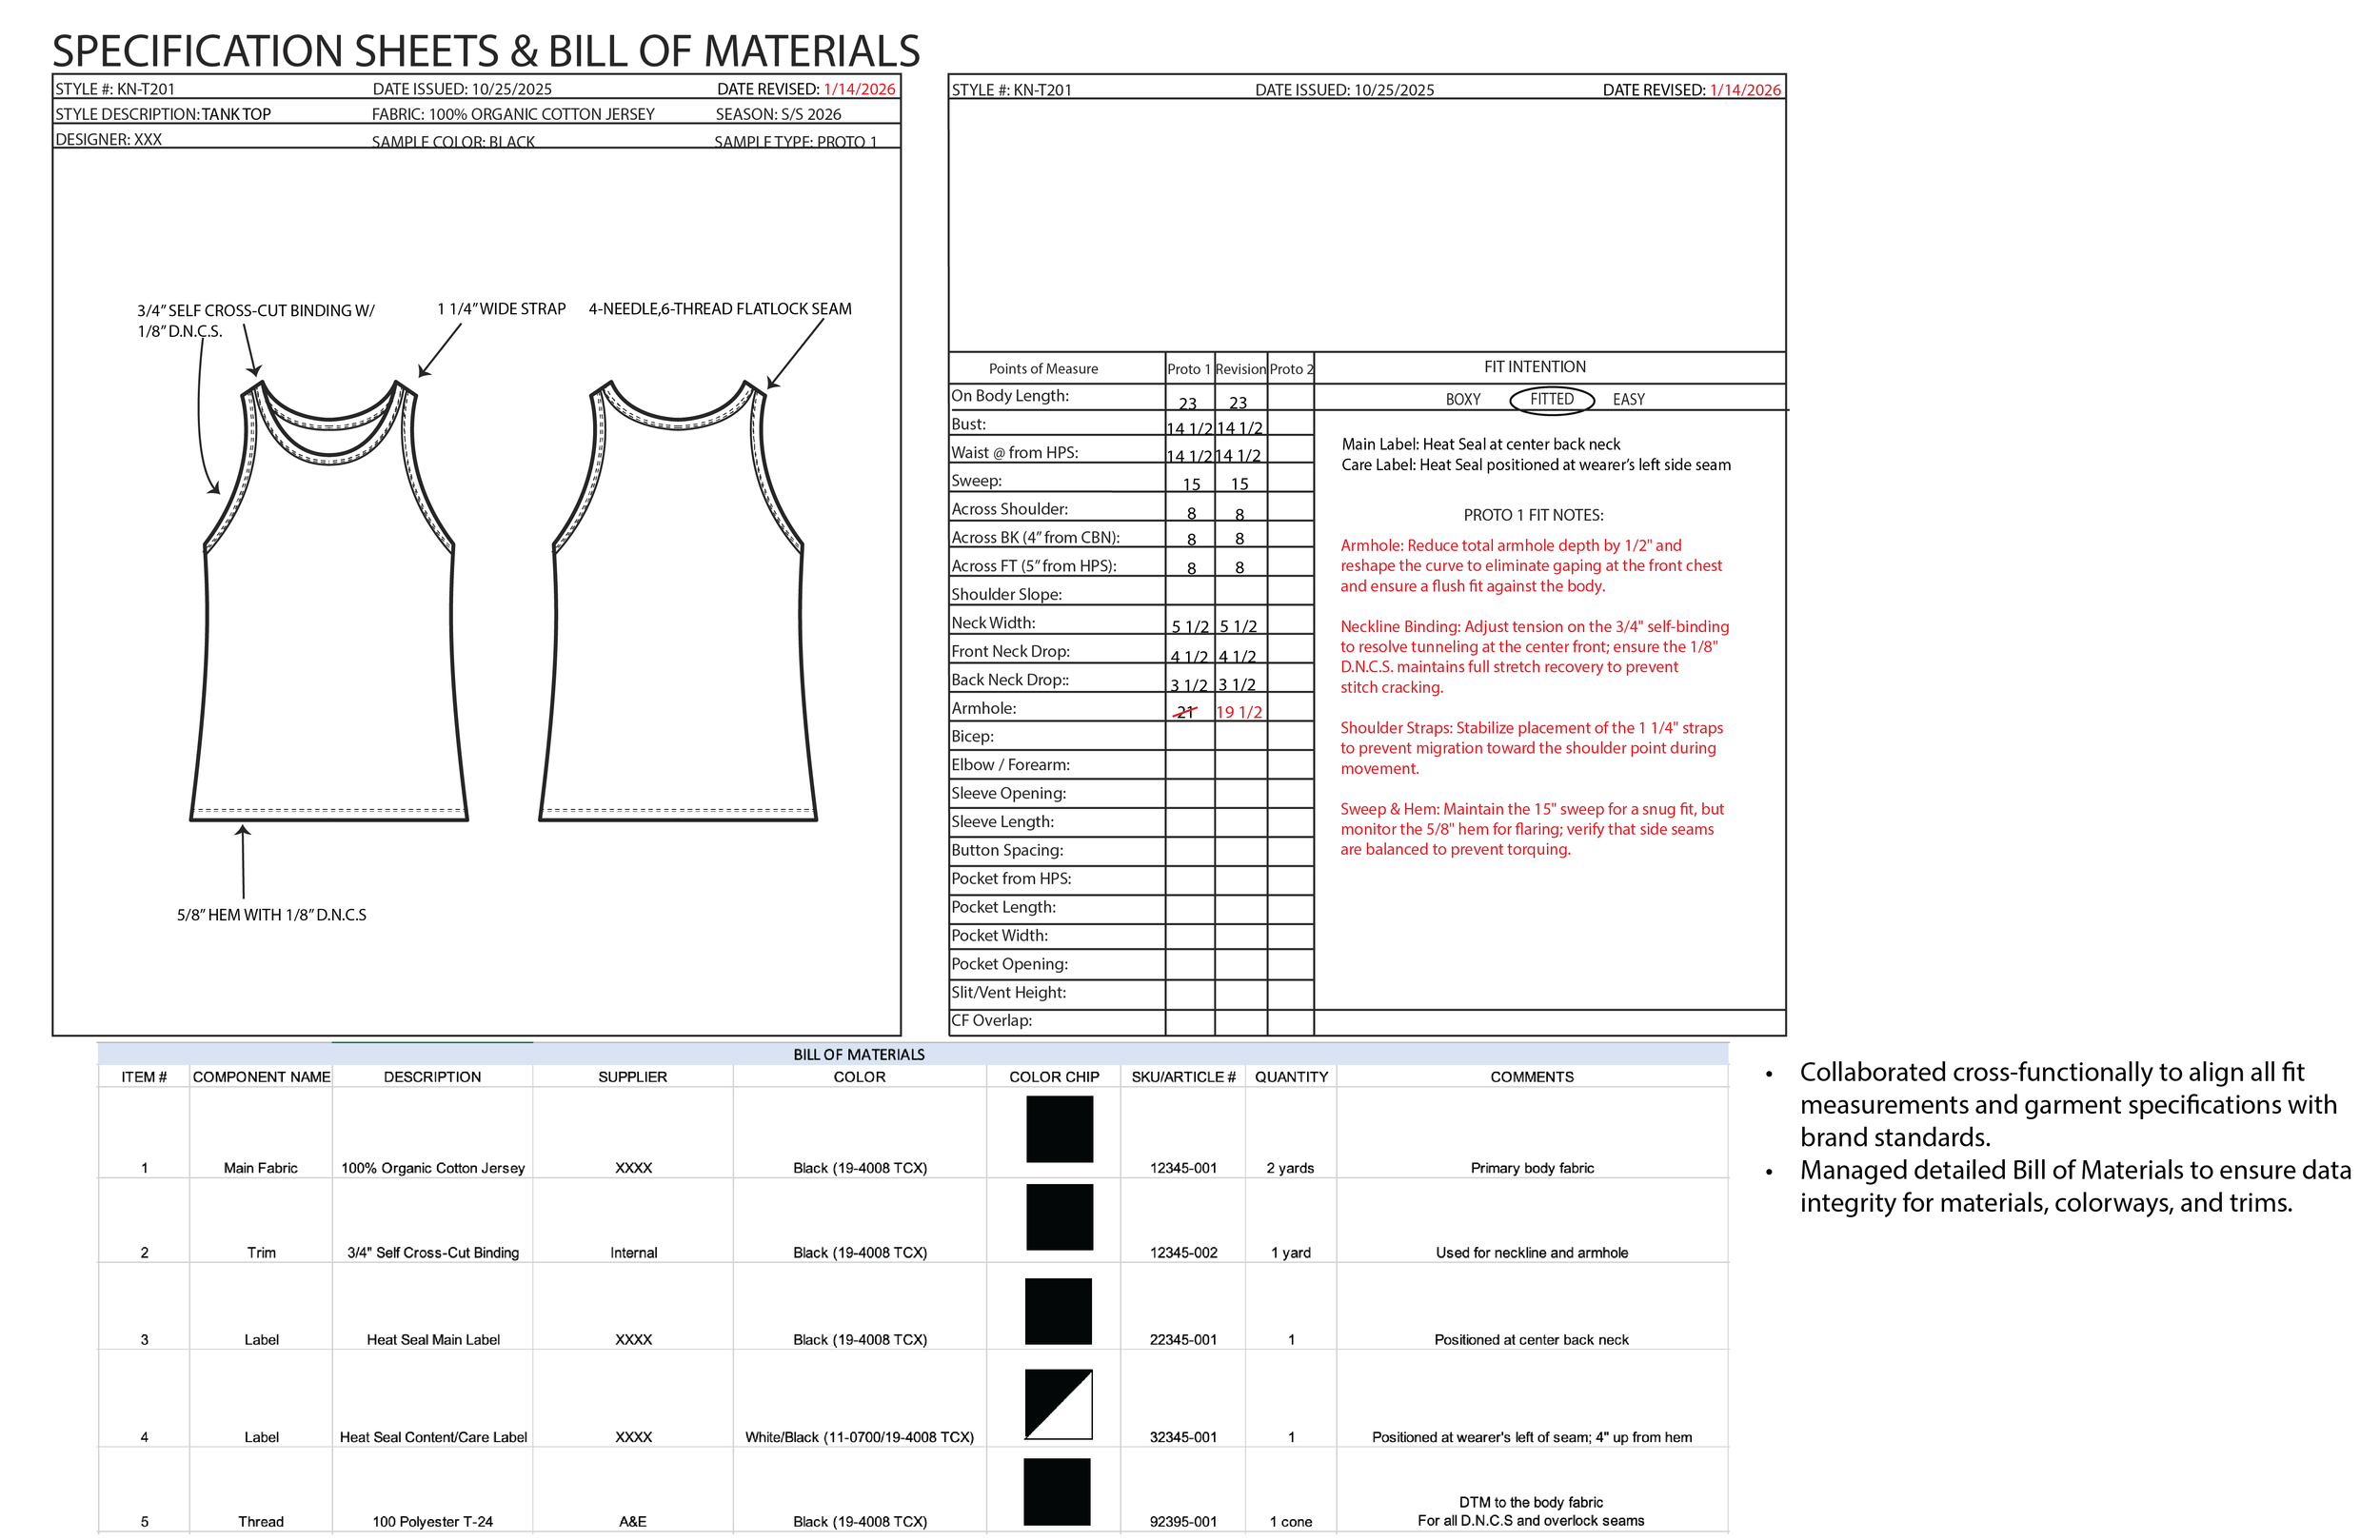Click the red 19 1/2 armhole revision value
Viewport: 2380px width, 1540px height.
[1239, 712]
